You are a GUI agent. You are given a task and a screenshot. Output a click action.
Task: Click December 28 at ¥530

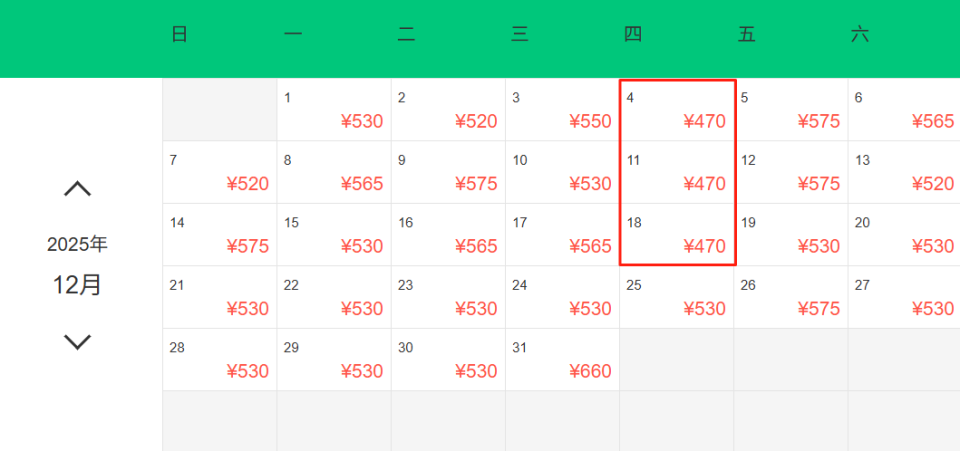(x=220, y=360)
